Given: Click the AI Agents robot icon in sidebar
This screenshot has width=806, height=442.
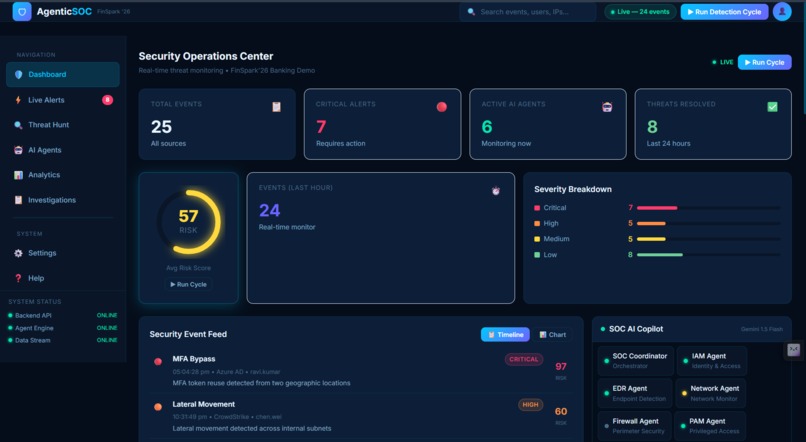Looking at the screenshot, I should 19,150.
